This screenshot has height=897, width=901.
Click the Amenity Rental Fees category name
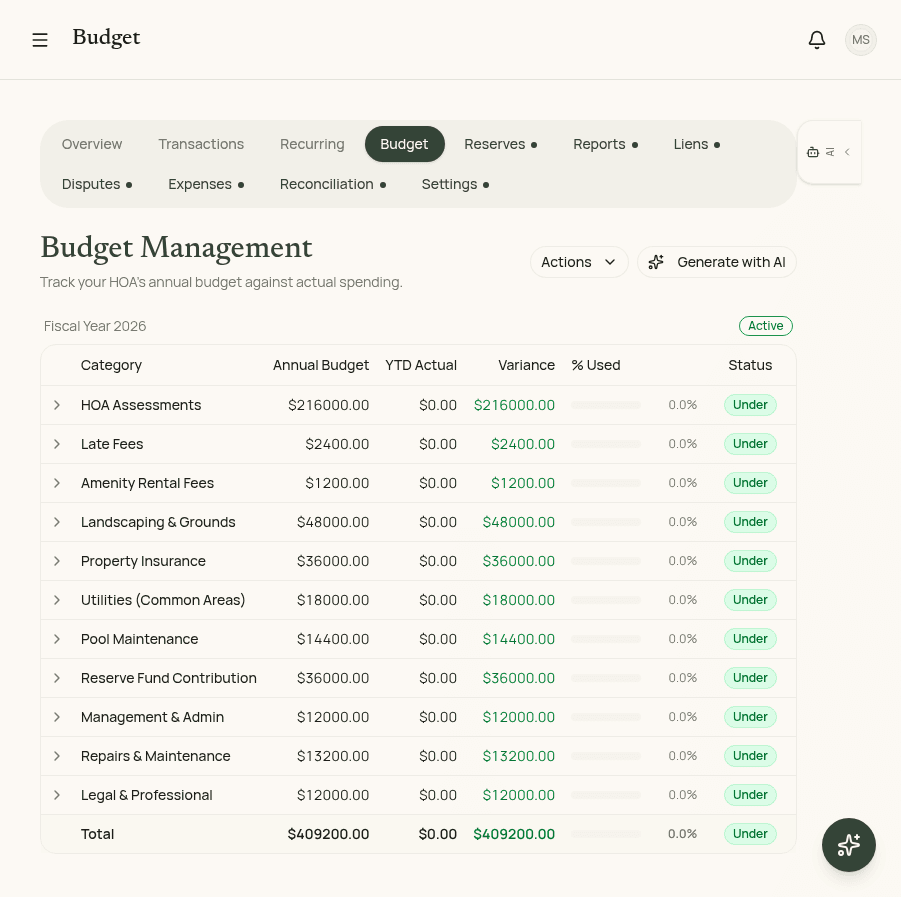click(x=147, y=483)
